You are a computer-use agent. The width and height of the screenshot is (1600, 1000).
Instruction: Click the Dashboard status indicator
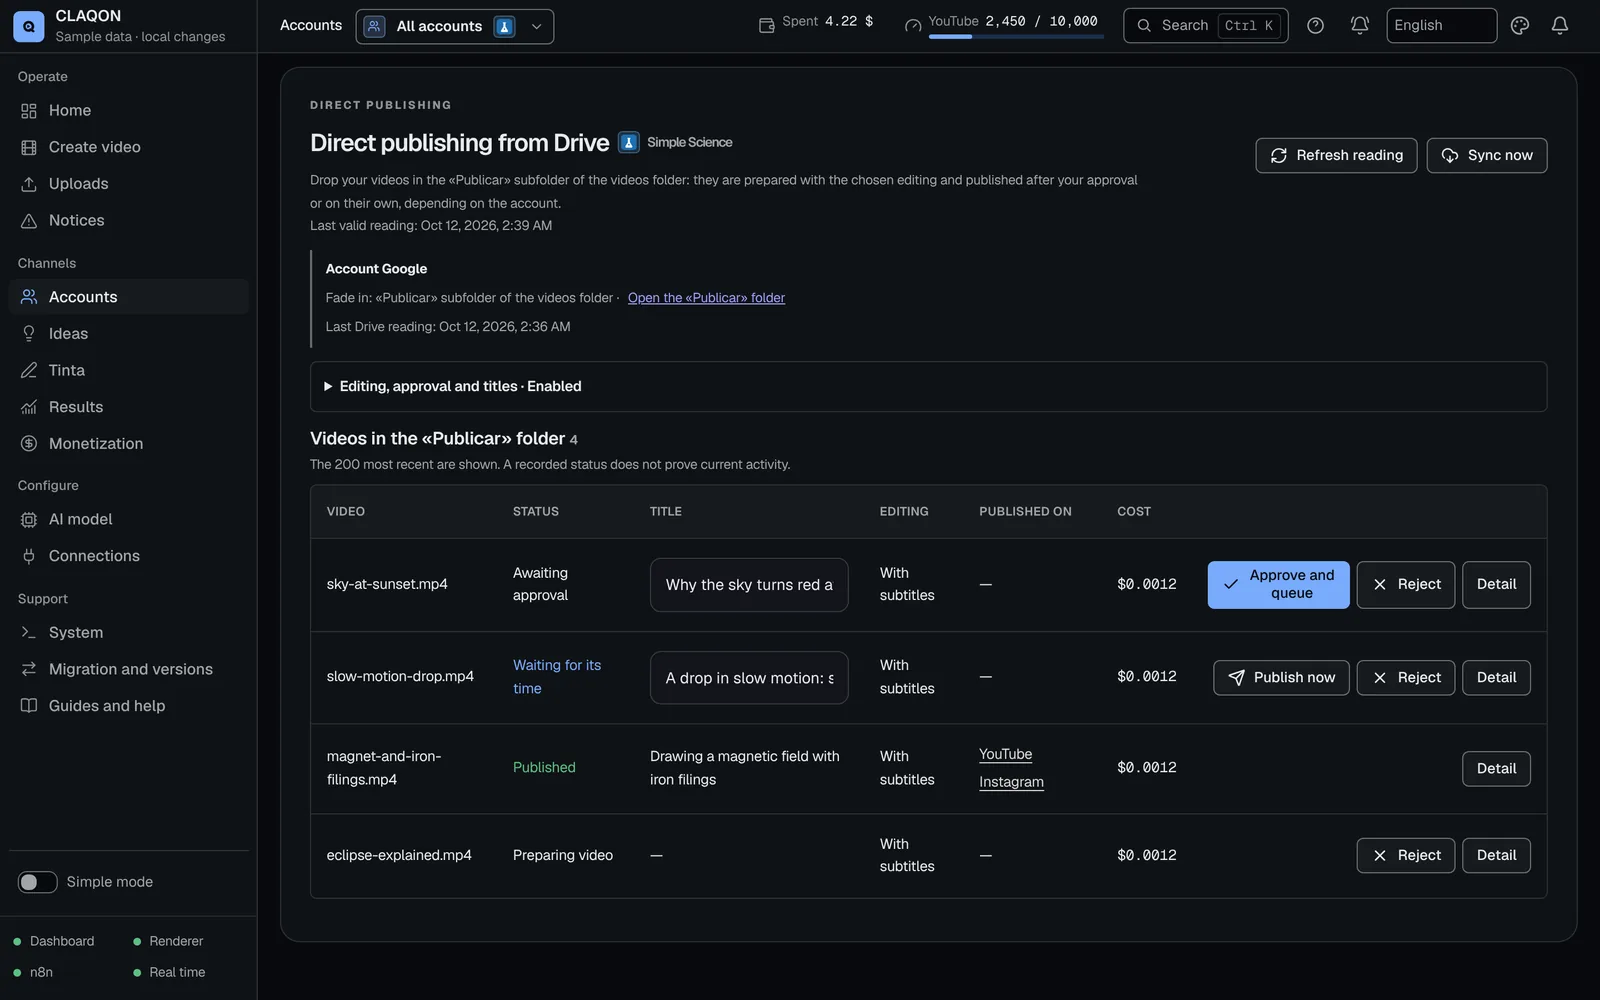[x=54, y=942]
